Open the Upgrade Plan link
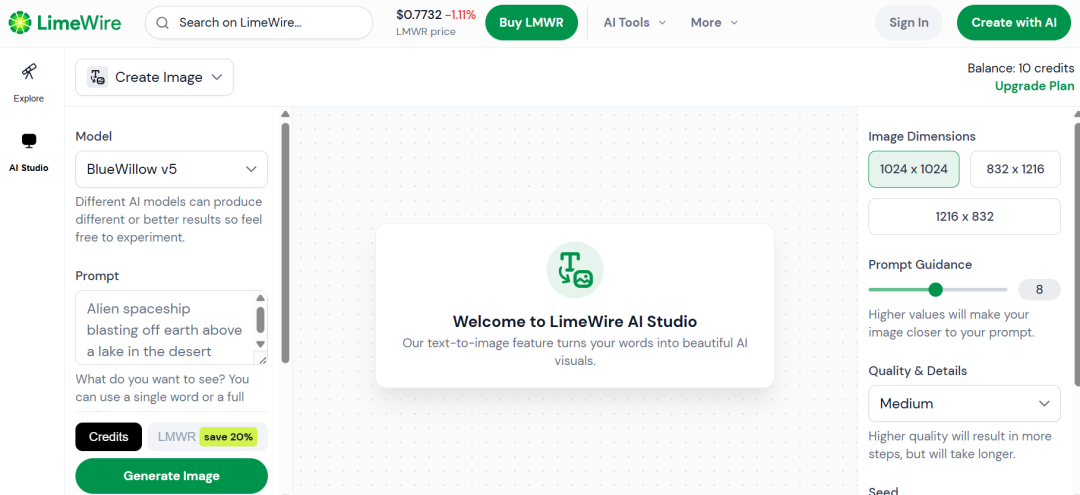This screenshot has height=495, width=1080. click(1035, 86)
